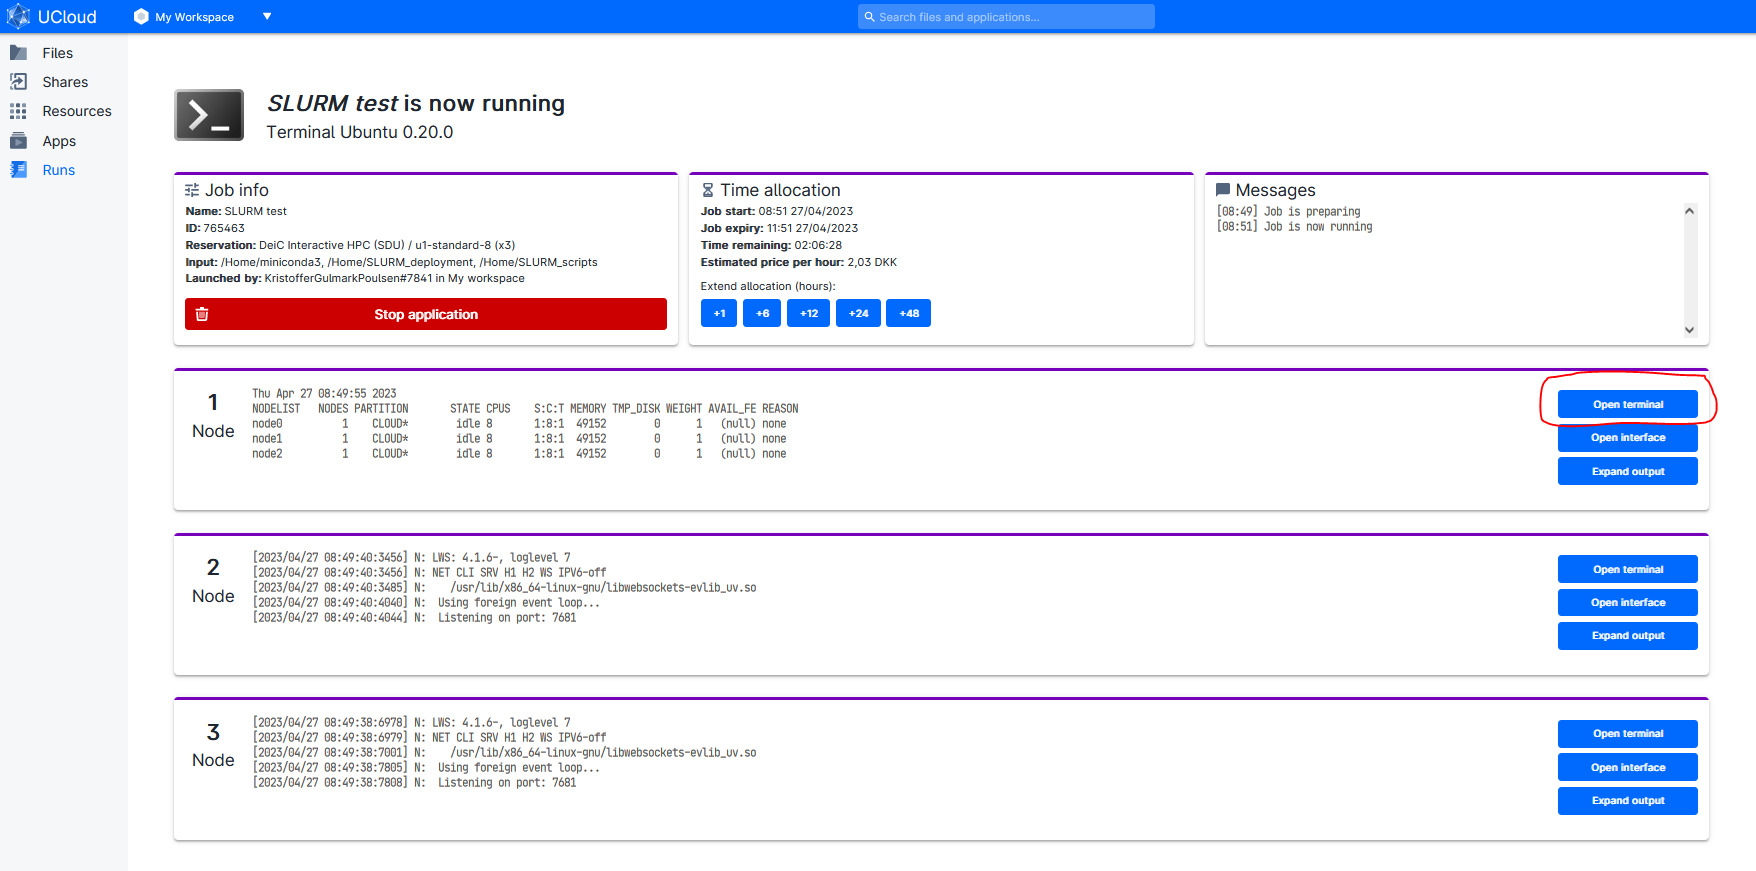Add +24 hours to the allocation
The height and width of the screenshot is (871, 1756).
click(858, 313)
